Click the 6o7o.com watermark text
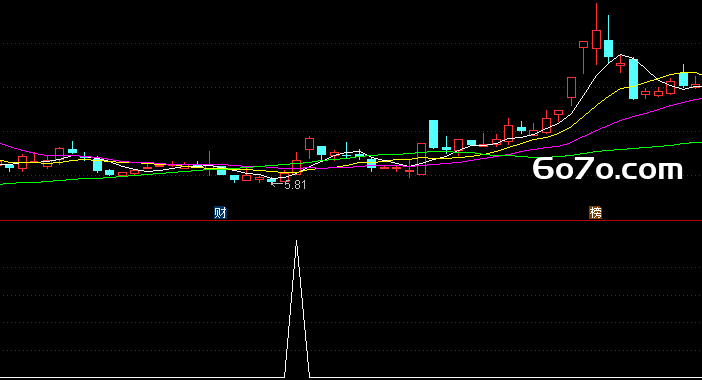The image size is (702, 380). click(608, 169)
